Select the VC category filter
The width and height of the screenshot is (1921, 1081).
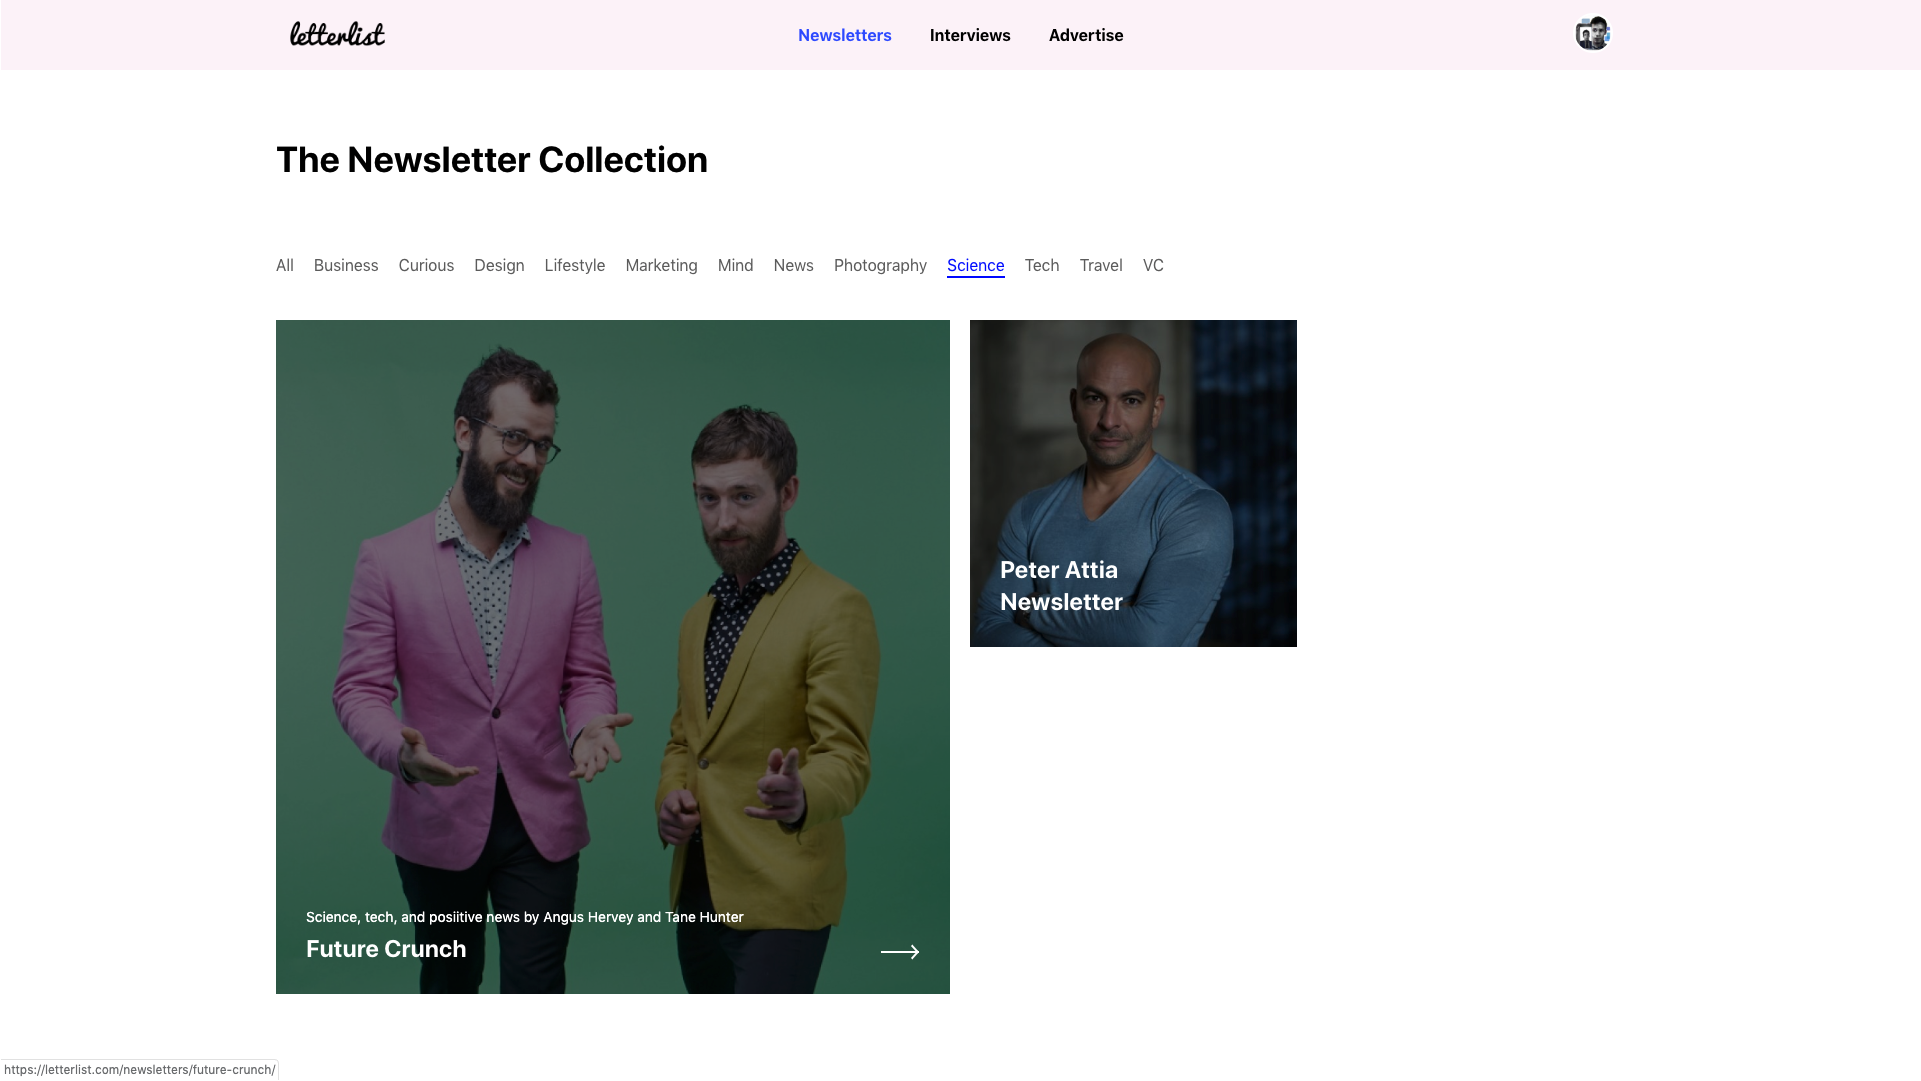[1152, 264]
